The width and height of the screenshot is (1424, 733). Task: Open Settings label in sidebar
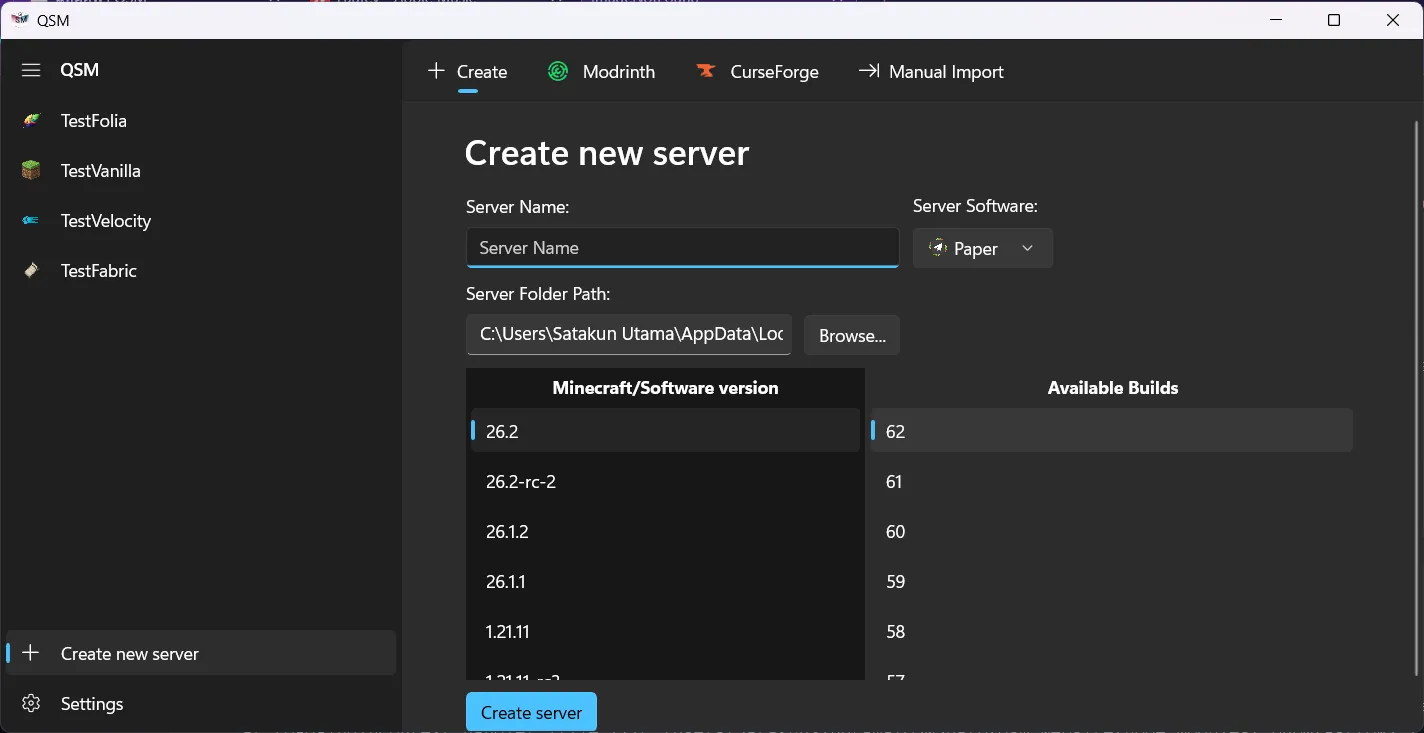[x=92, y=704]
